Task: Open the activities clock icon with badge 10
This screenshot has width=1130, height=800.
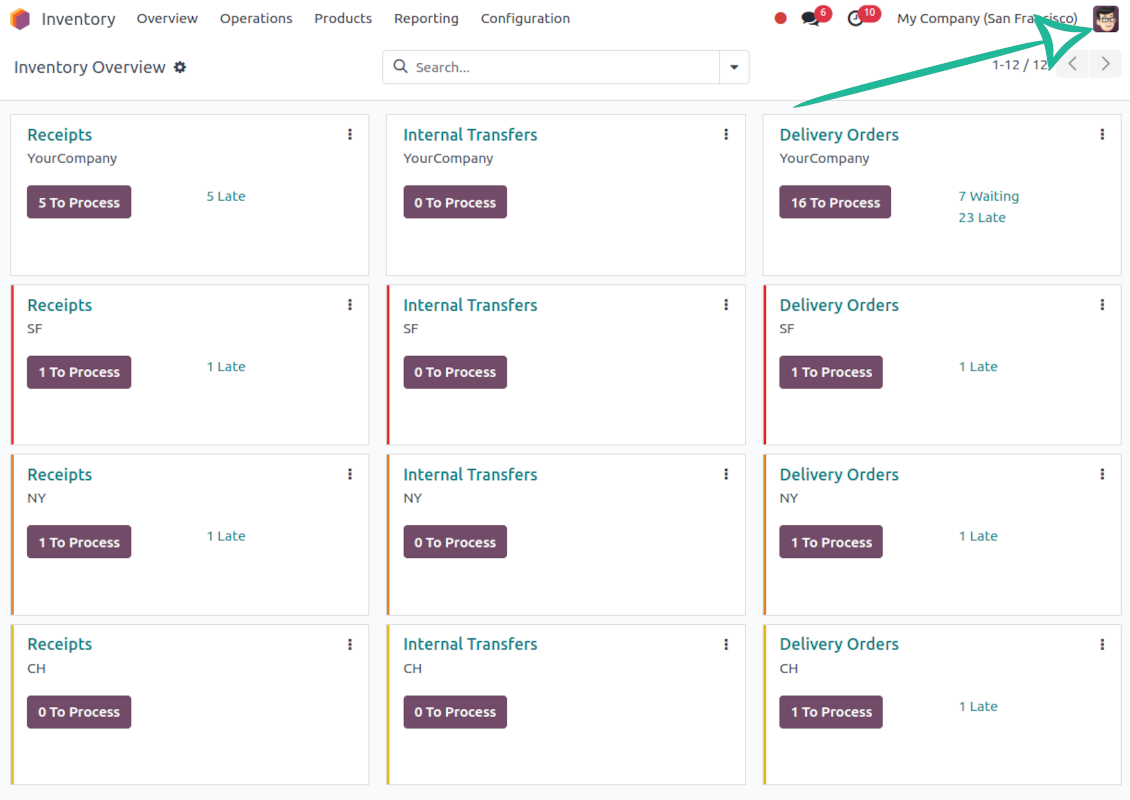Action: [855, 19]
